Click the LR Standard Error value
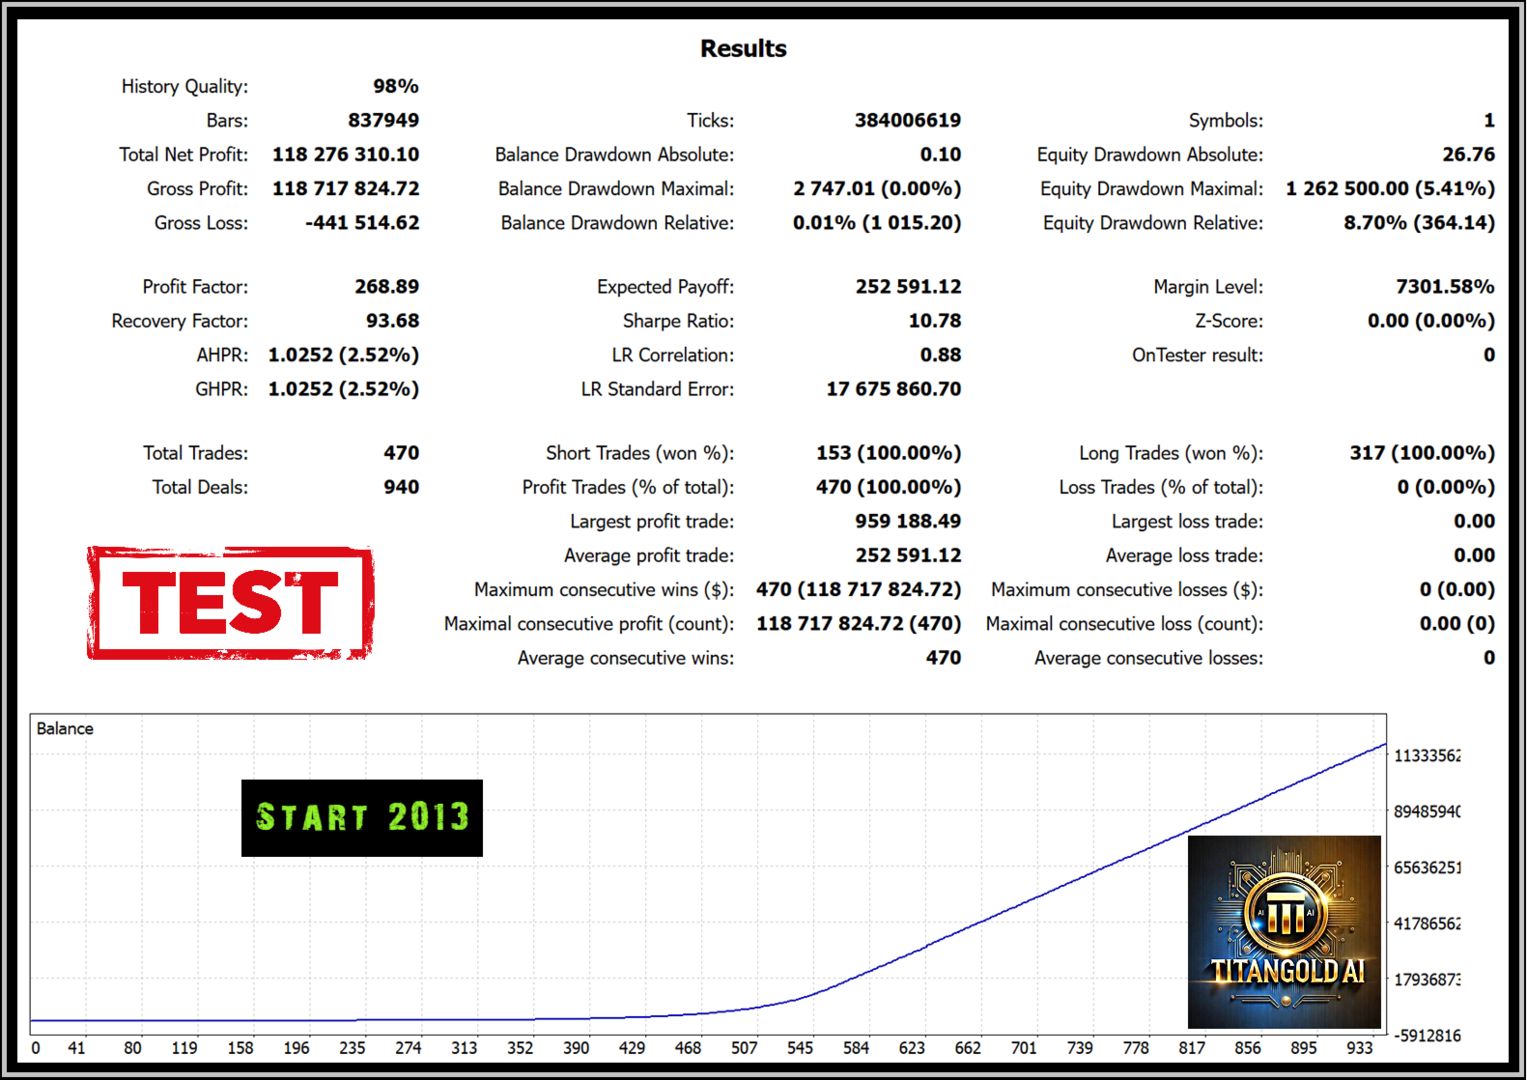 tap(893, 389)
